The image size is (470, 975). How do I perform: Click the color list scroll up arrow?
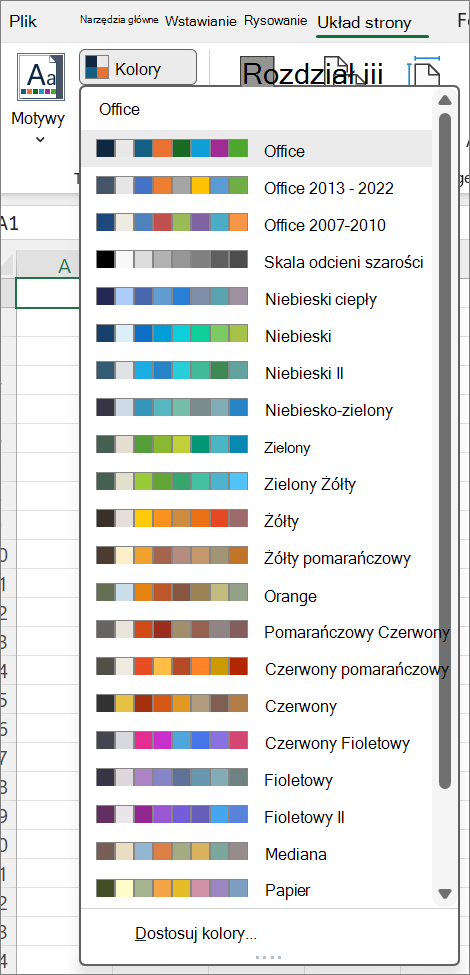444,100
